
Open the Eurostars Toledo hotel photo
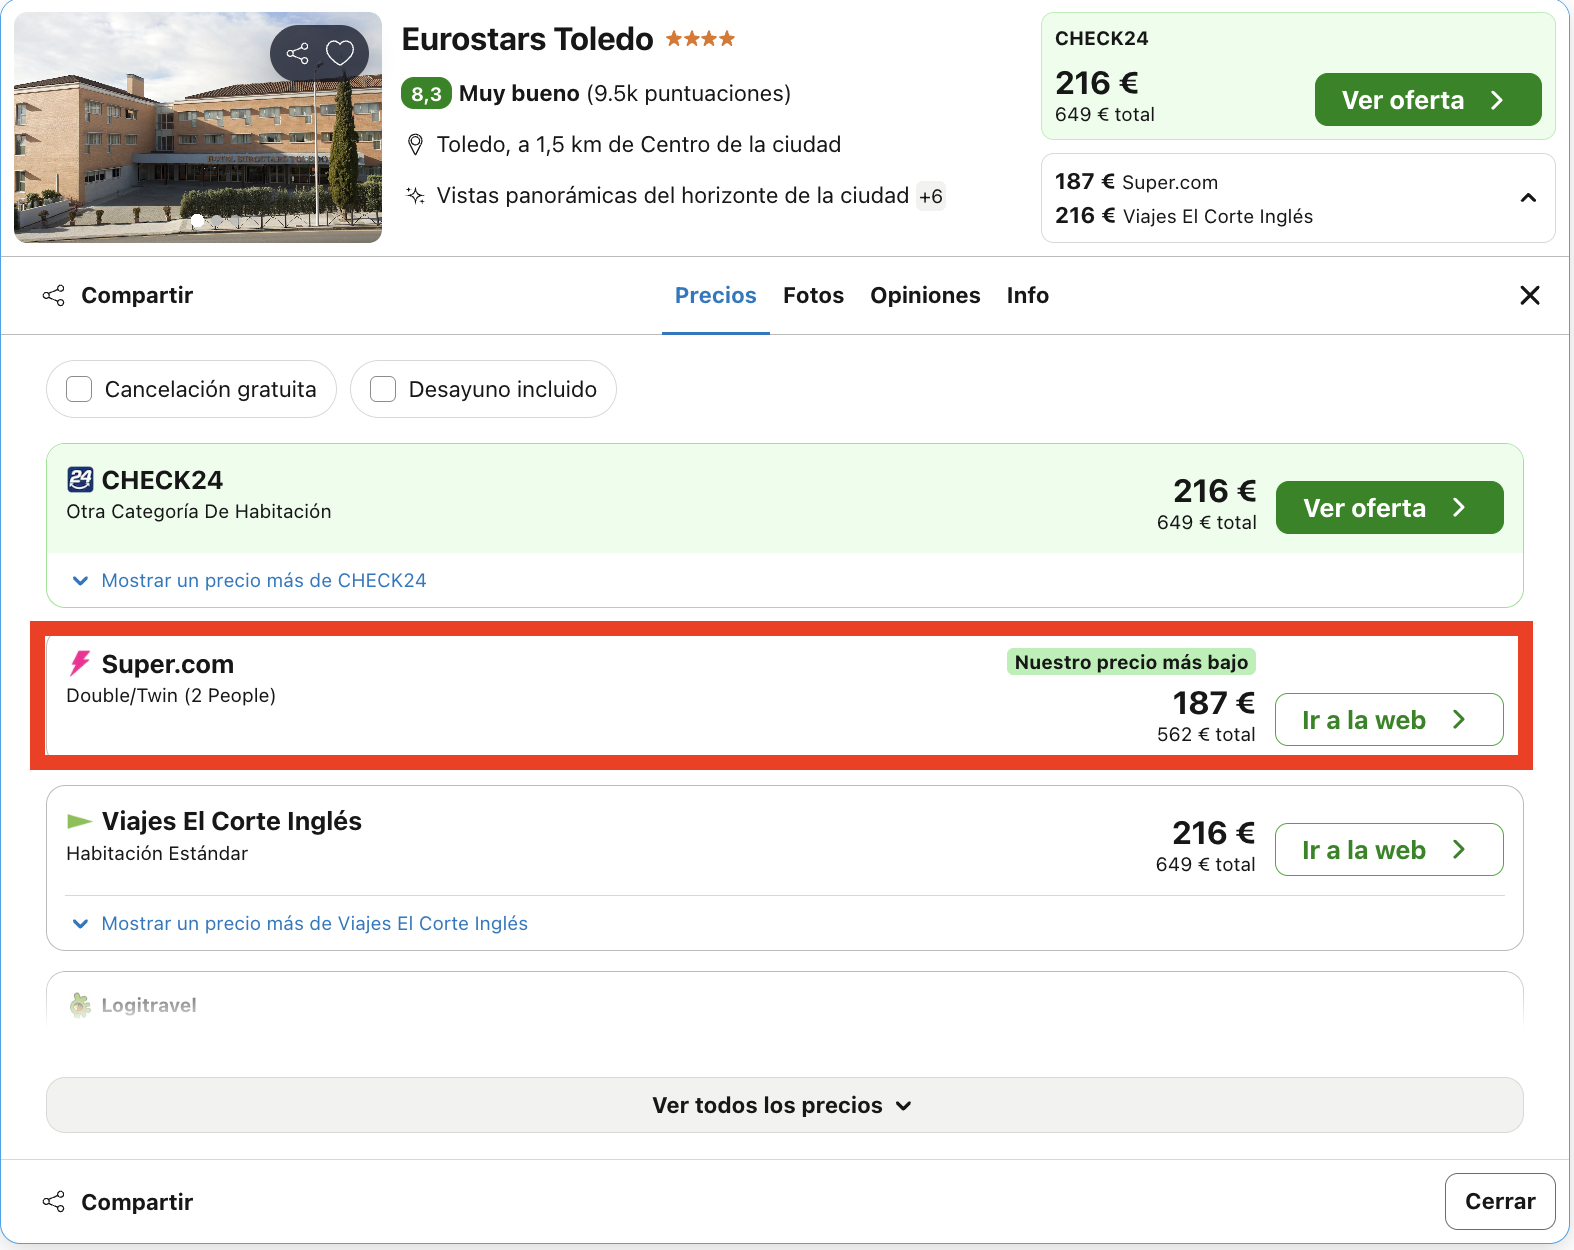tap(198, 127)
